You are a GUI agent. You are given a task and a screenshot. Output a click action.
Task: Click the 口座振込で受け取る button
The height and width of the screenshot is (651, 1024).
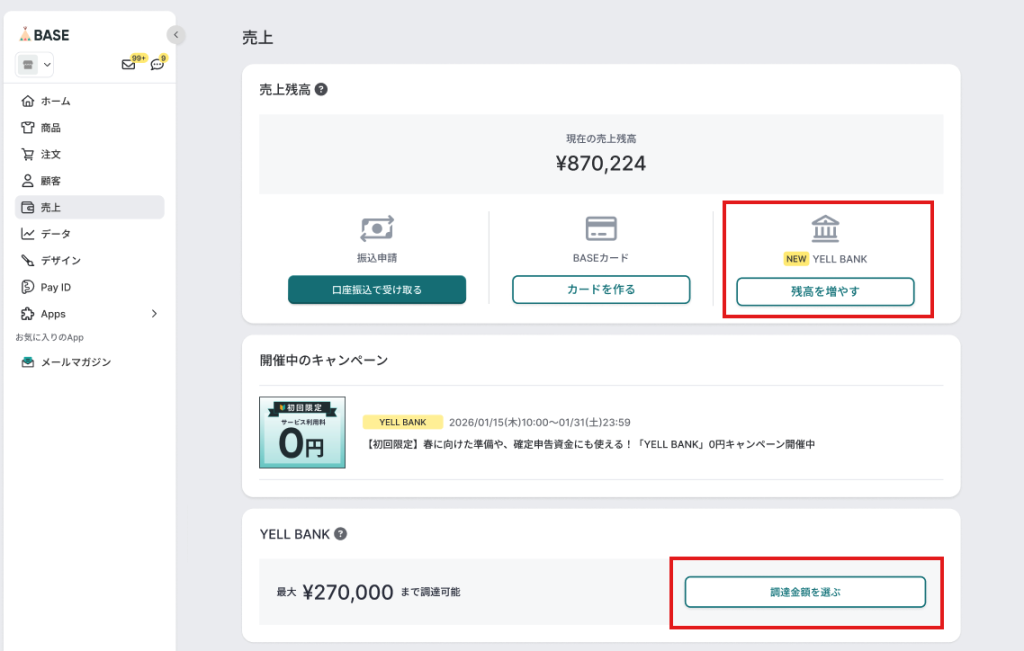click(x=377, y=290)
